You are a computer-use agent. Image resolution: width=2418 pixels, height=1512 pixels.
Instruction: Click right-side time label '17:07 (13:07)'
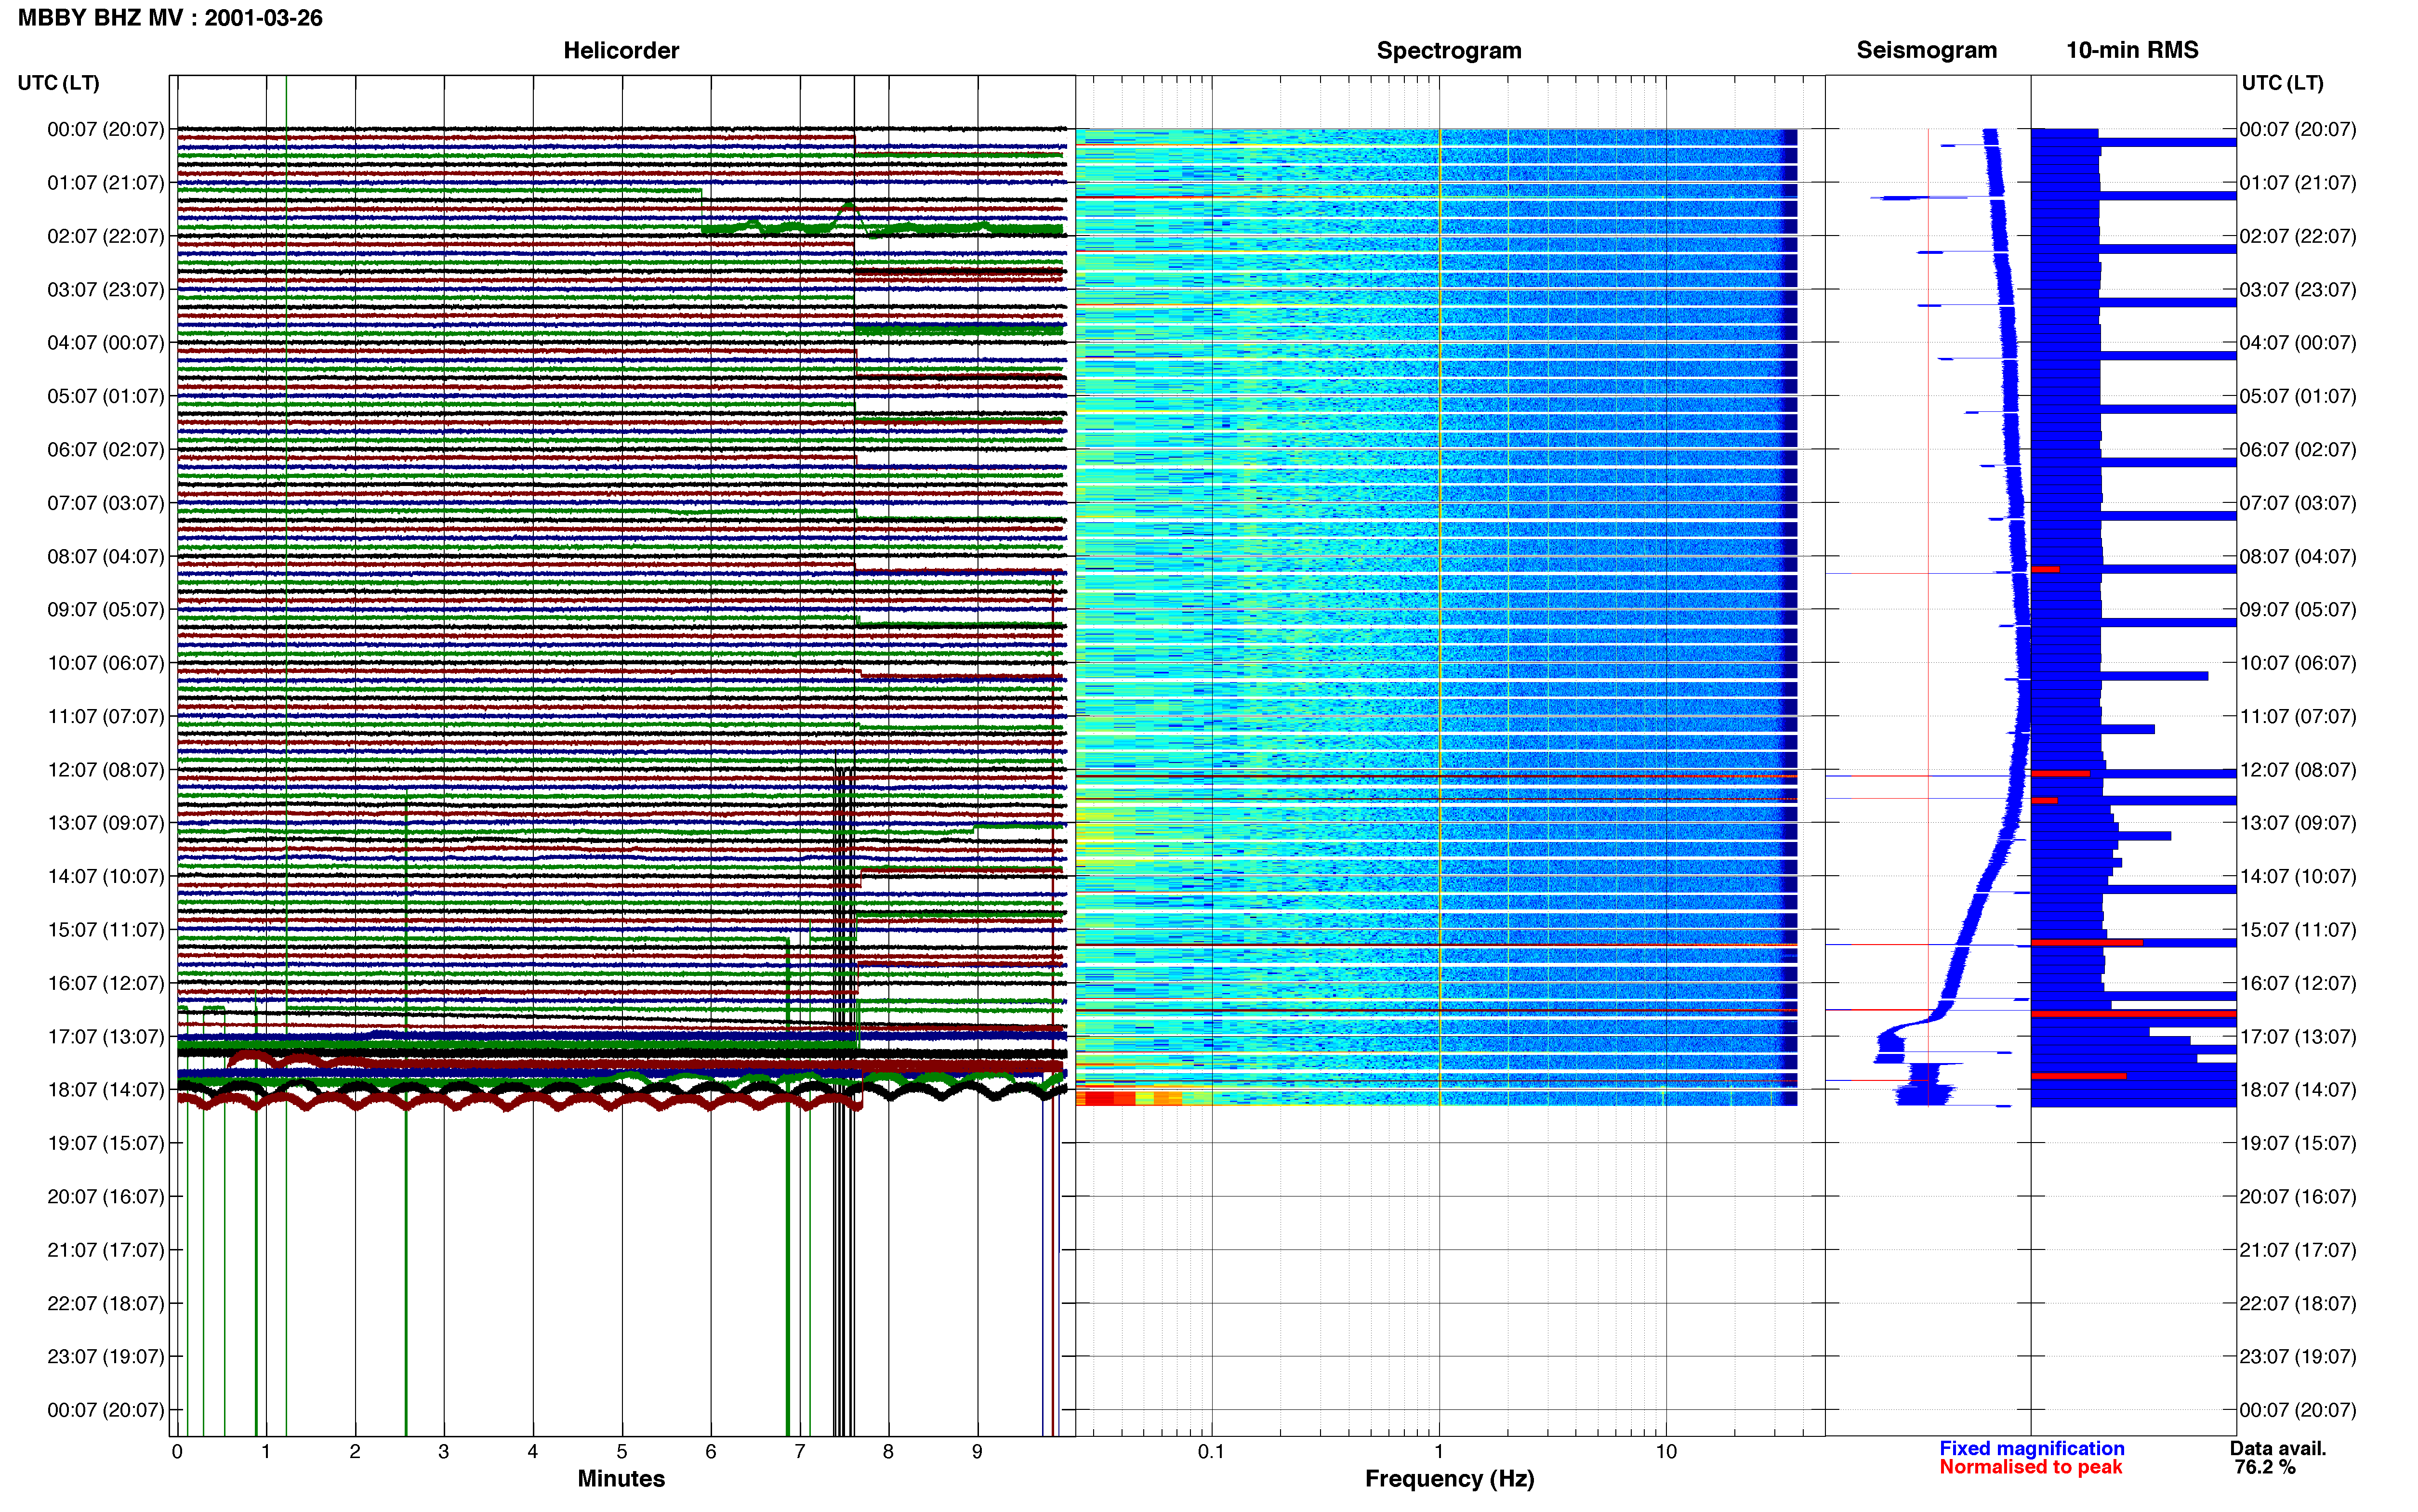coord(2297,1036)
